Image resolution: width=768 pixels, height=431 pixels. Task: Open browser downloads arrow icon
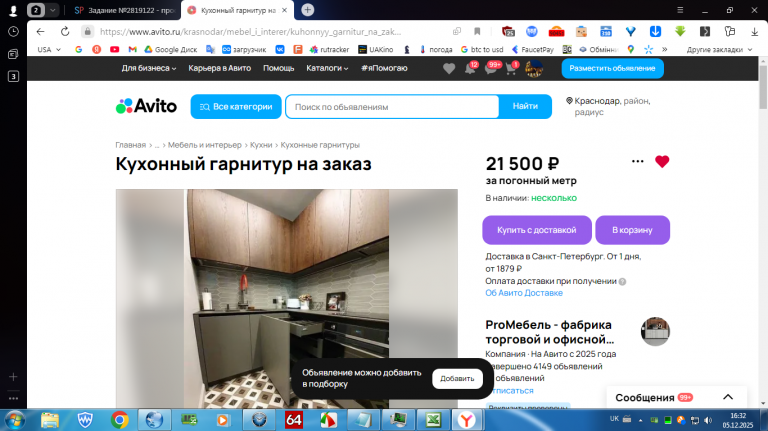click(754, 31)
